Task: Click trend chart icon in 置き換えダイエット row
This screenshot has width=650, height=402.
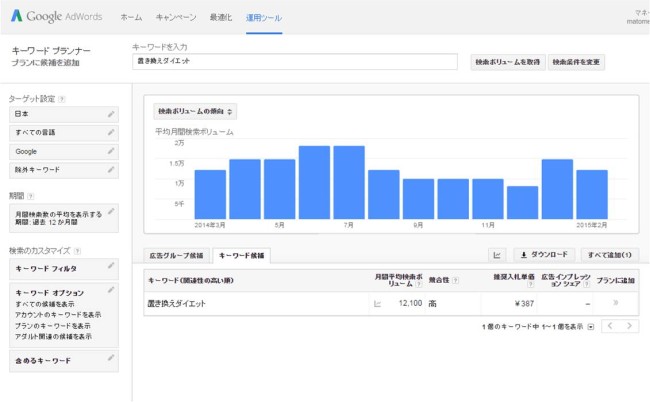Action: pyautogui.click(x=377, y=304)
